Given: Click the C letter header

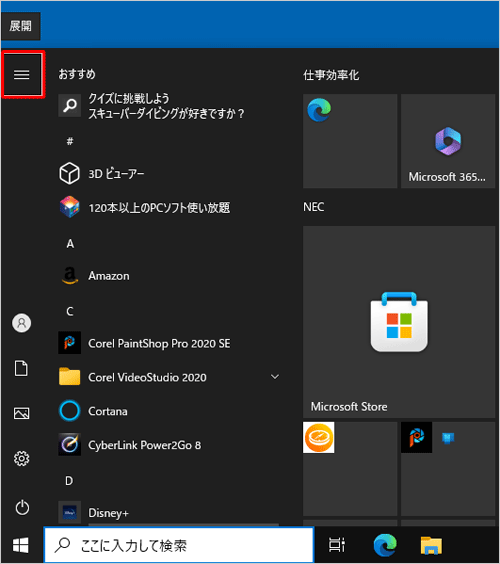Looking at the screenshot, I should tap(70, 311).
